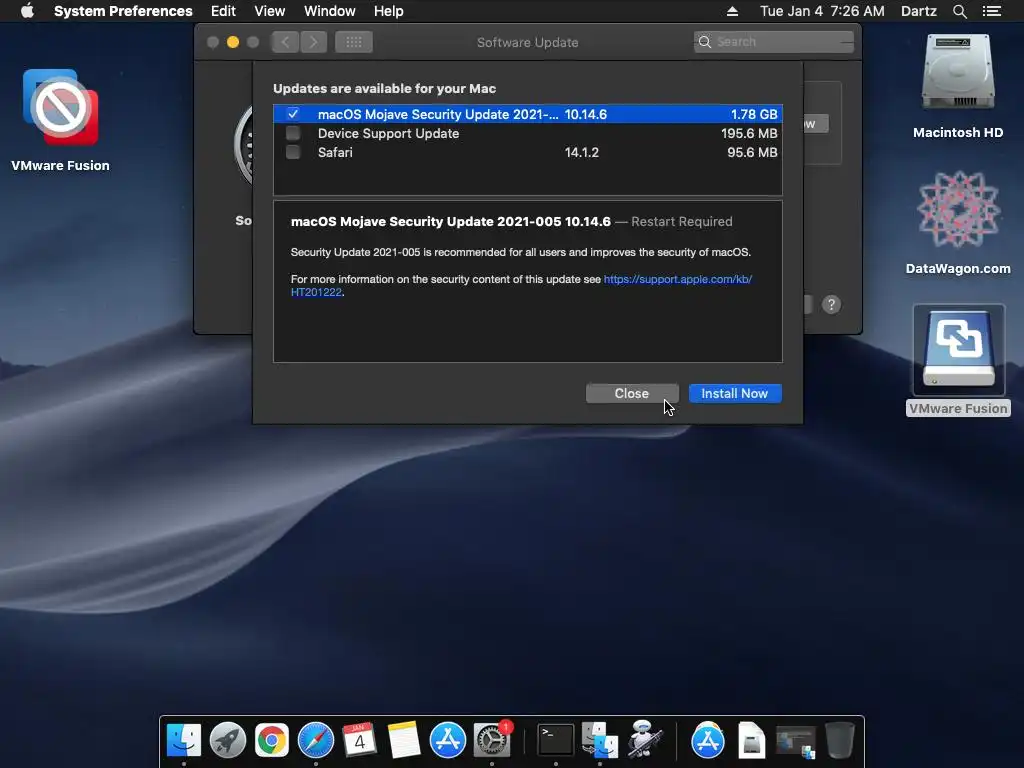Click Install Now button
This screenshot has width=1024, height=768.
tap(735, 393)
